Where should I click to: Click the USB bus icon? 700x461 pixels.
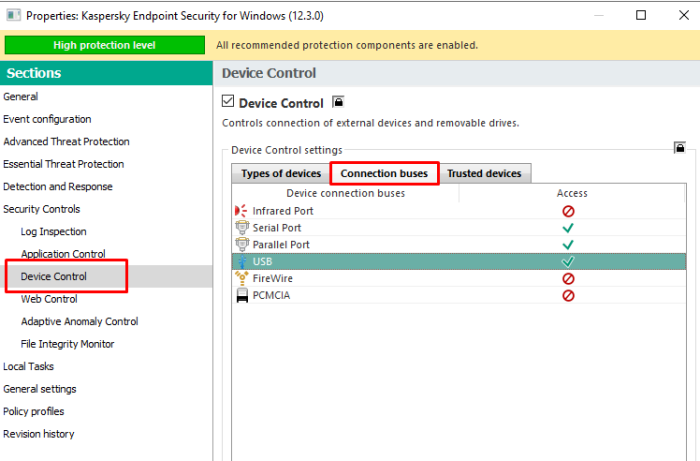tap(242, 262)
